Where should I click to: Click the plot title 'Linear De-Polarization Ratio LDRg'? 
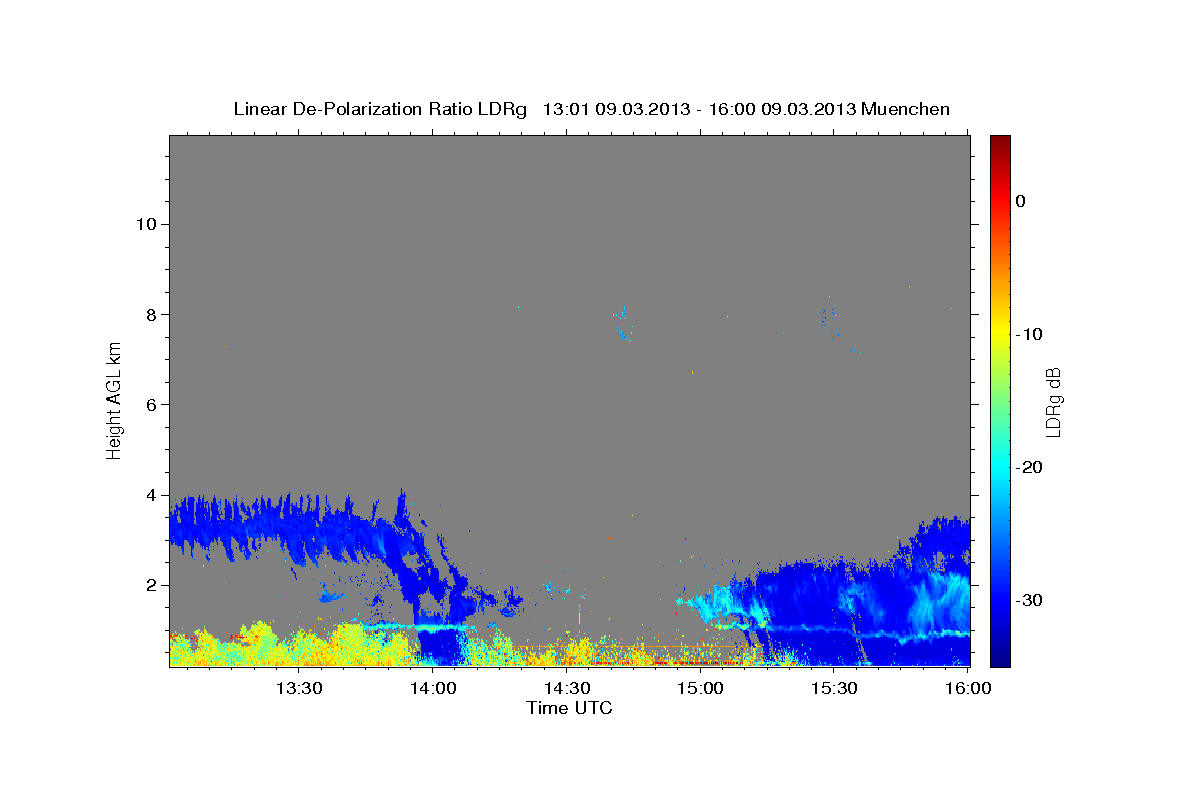pos(379,109)
